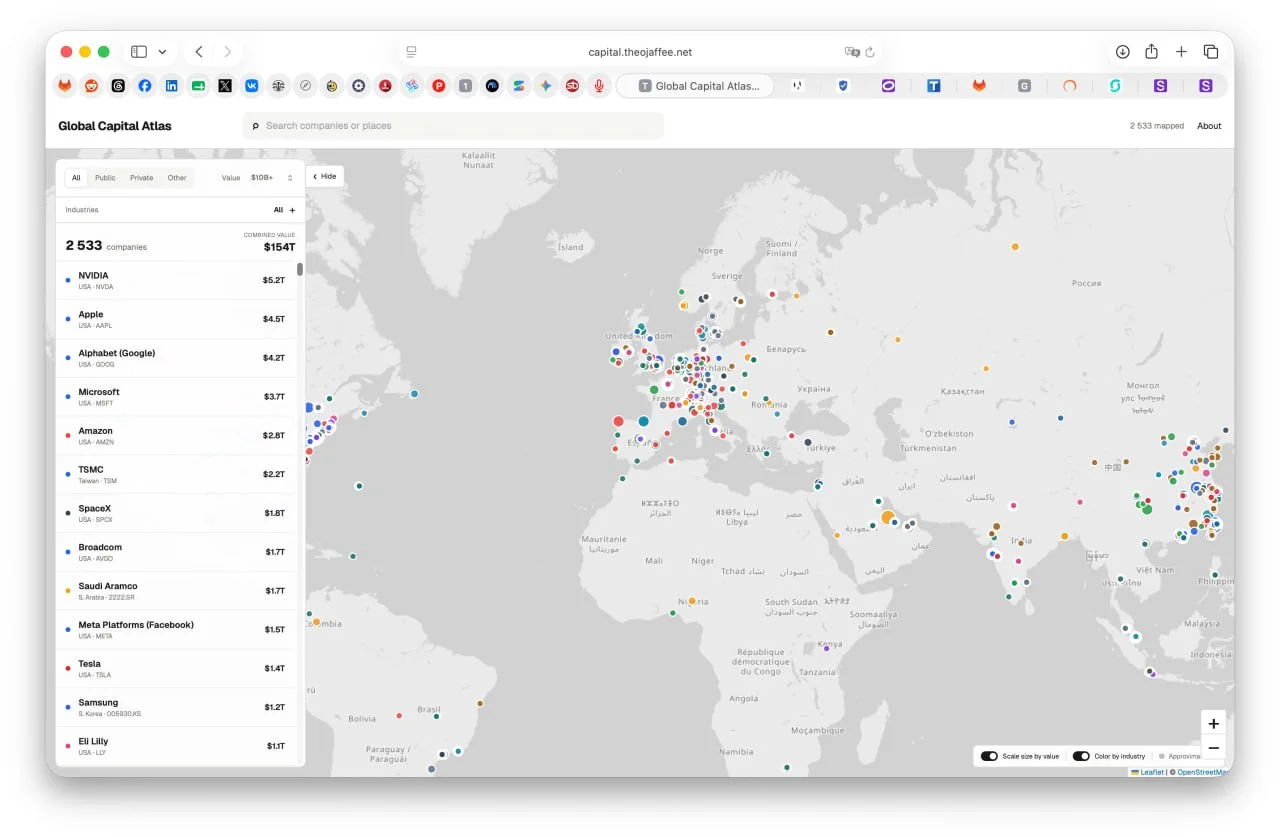Open the LinkedIn bookmark icon
1280x837 pixels.
point(172,86)
